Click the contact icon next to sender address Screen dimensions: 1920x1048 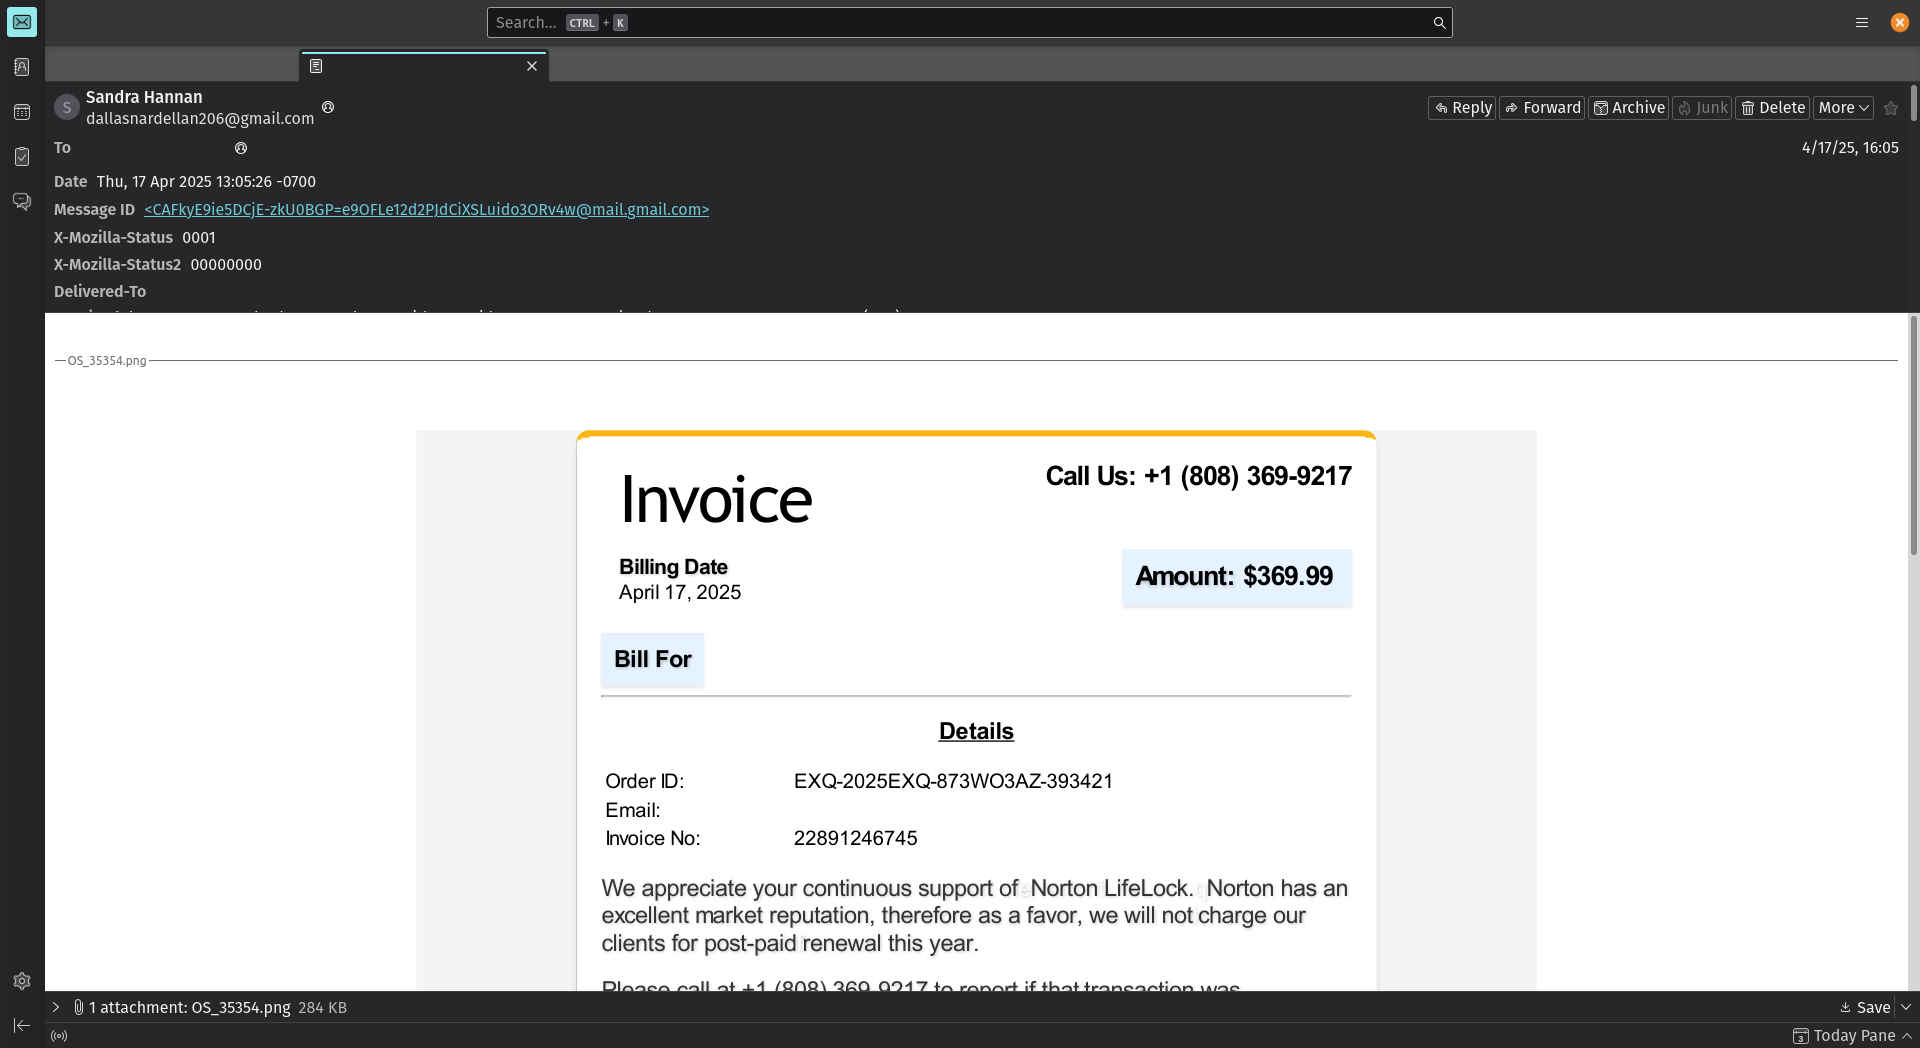(x=328, y=107)
